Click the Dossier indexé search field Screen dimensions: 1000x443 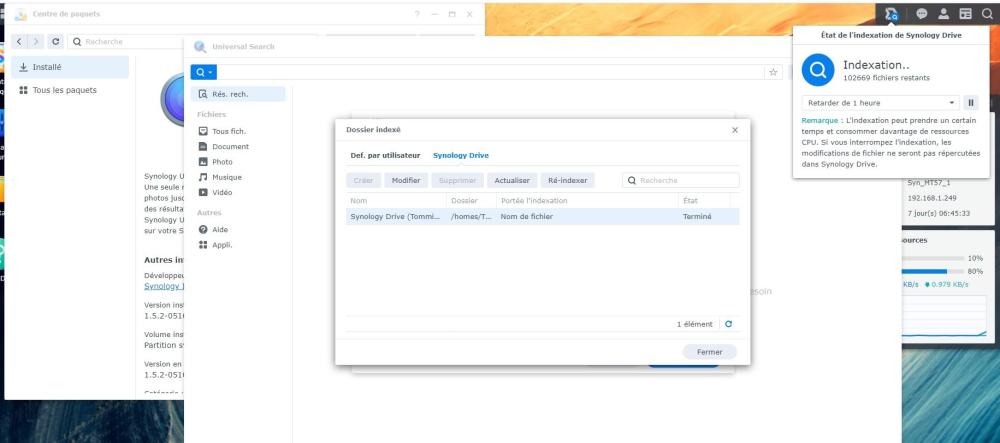pos(680,180)
